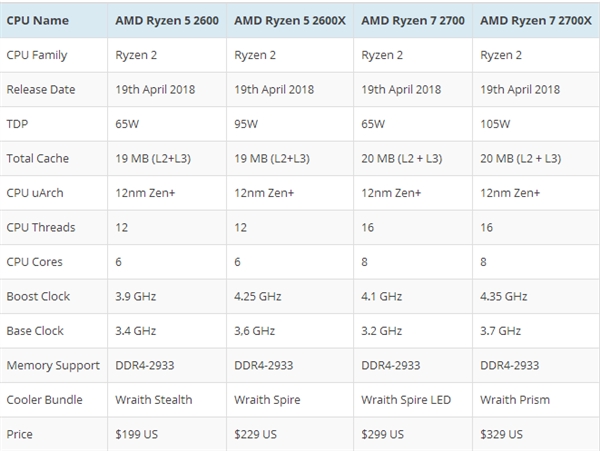Click the 'Memory Support' row label
Image resolution: width=600 pixels, height=451 pixels.
pyautogui.click(x=53, y=366)
